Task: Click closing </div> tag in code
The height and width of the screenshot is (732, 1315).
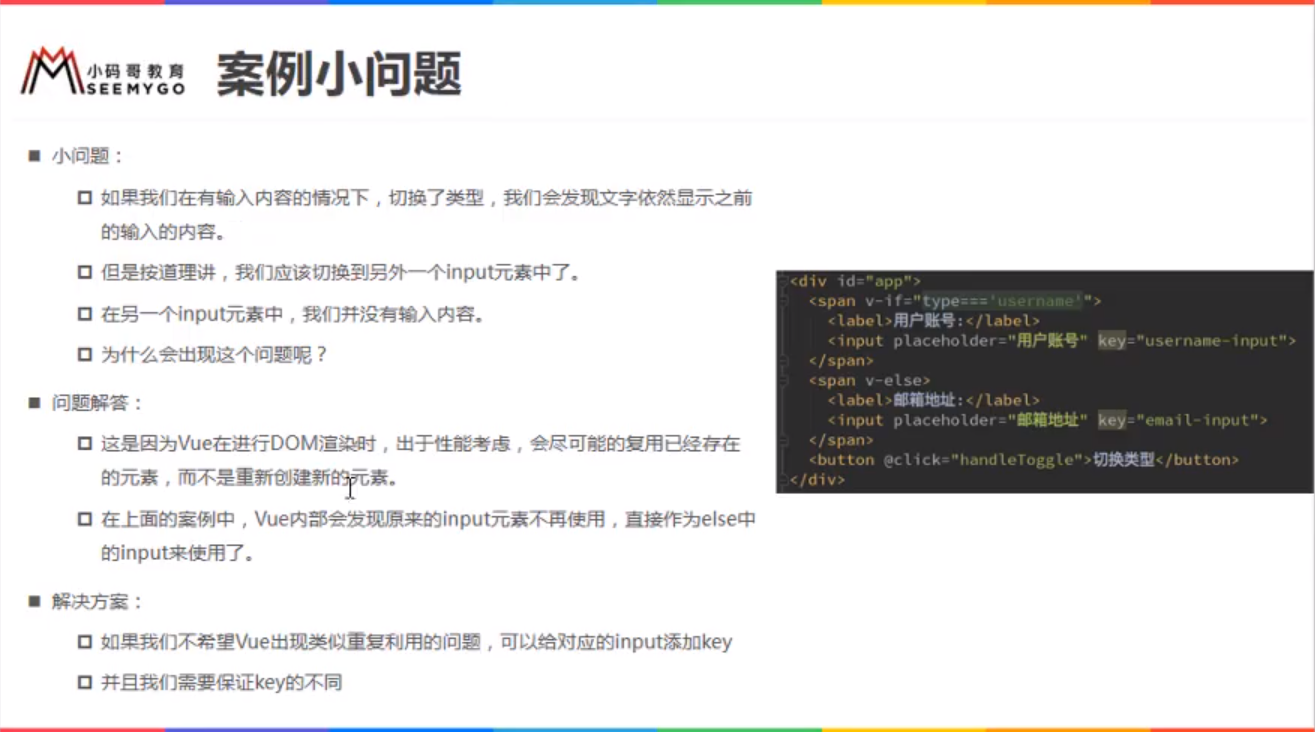Action: (x=817, y=480)
